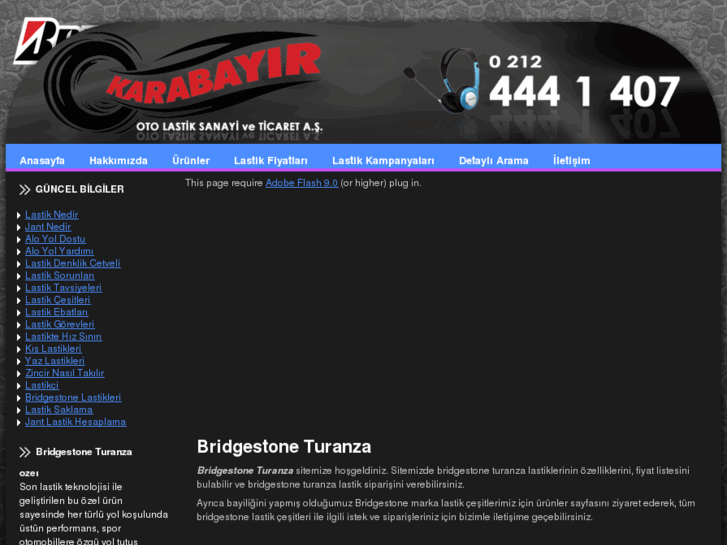Click the arrow bullet before Jant Lastik Hesaplama
This screenshot has width=727, height=545.
(19, 423)
